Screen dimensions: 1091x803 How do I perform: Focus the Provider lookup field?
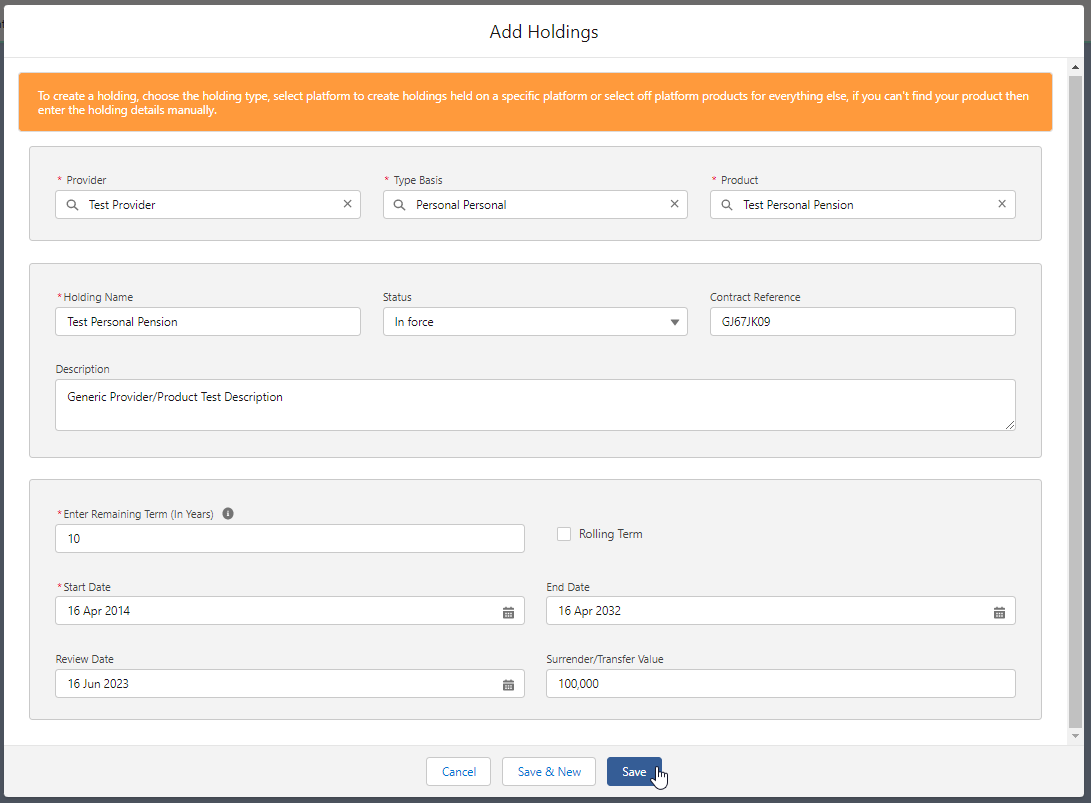coord(208,205)
